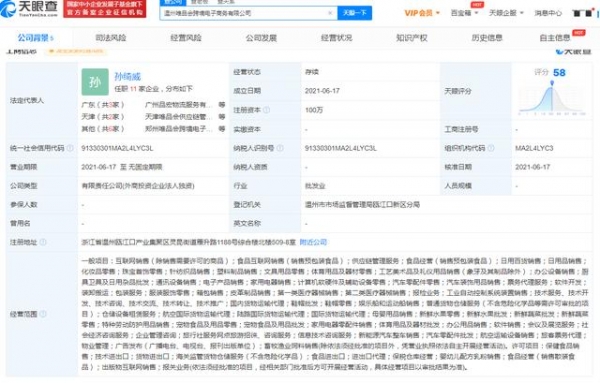Image resolution: width=600 pixels, height=383 pixels.
Task: Click the info icon next to 组织机构代码
Action: 491,148
